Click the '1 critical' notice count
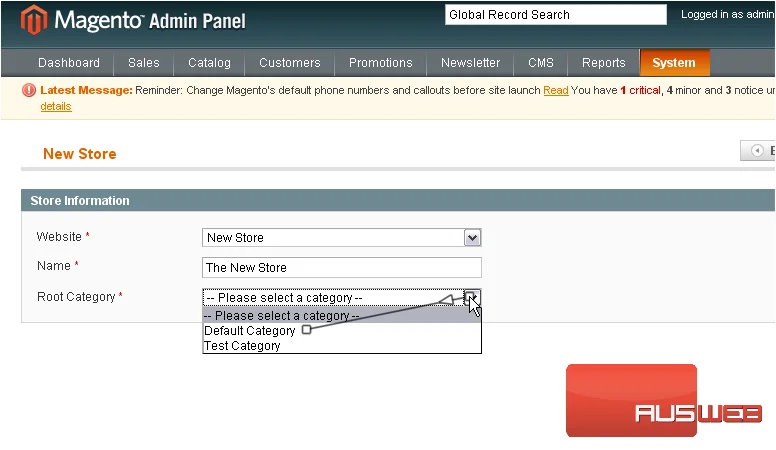This screenshot has width=776, height=450. tap(640, 91)
